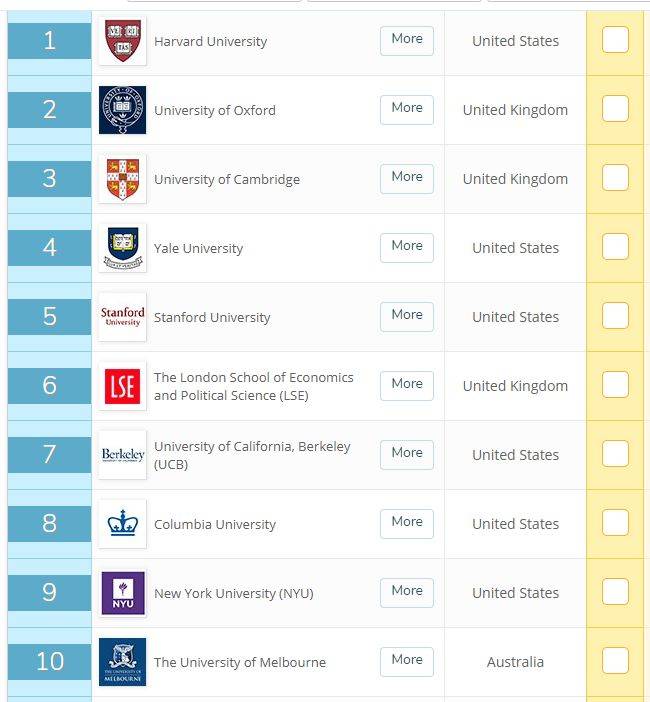
Task: Tick the checkbox in Stanford University row
Action: 615,315
